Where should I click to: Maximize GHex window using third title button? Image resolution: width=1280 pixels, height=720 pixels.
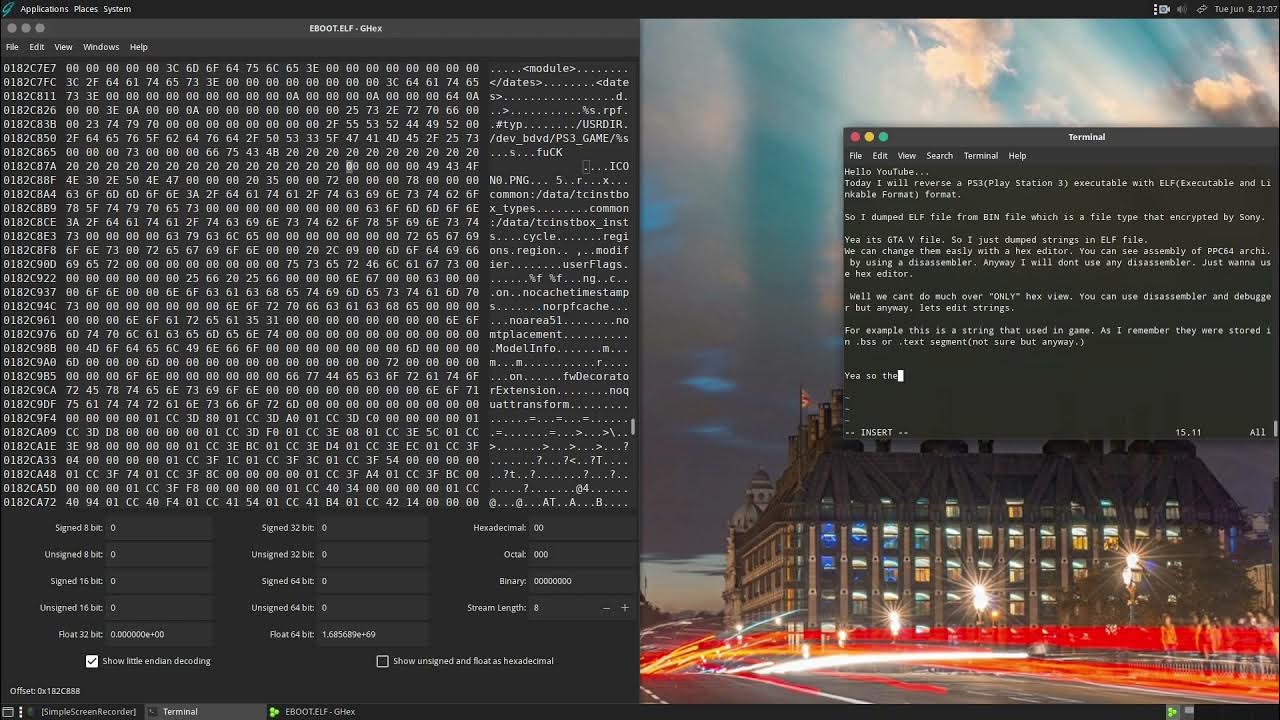(40, 28)
